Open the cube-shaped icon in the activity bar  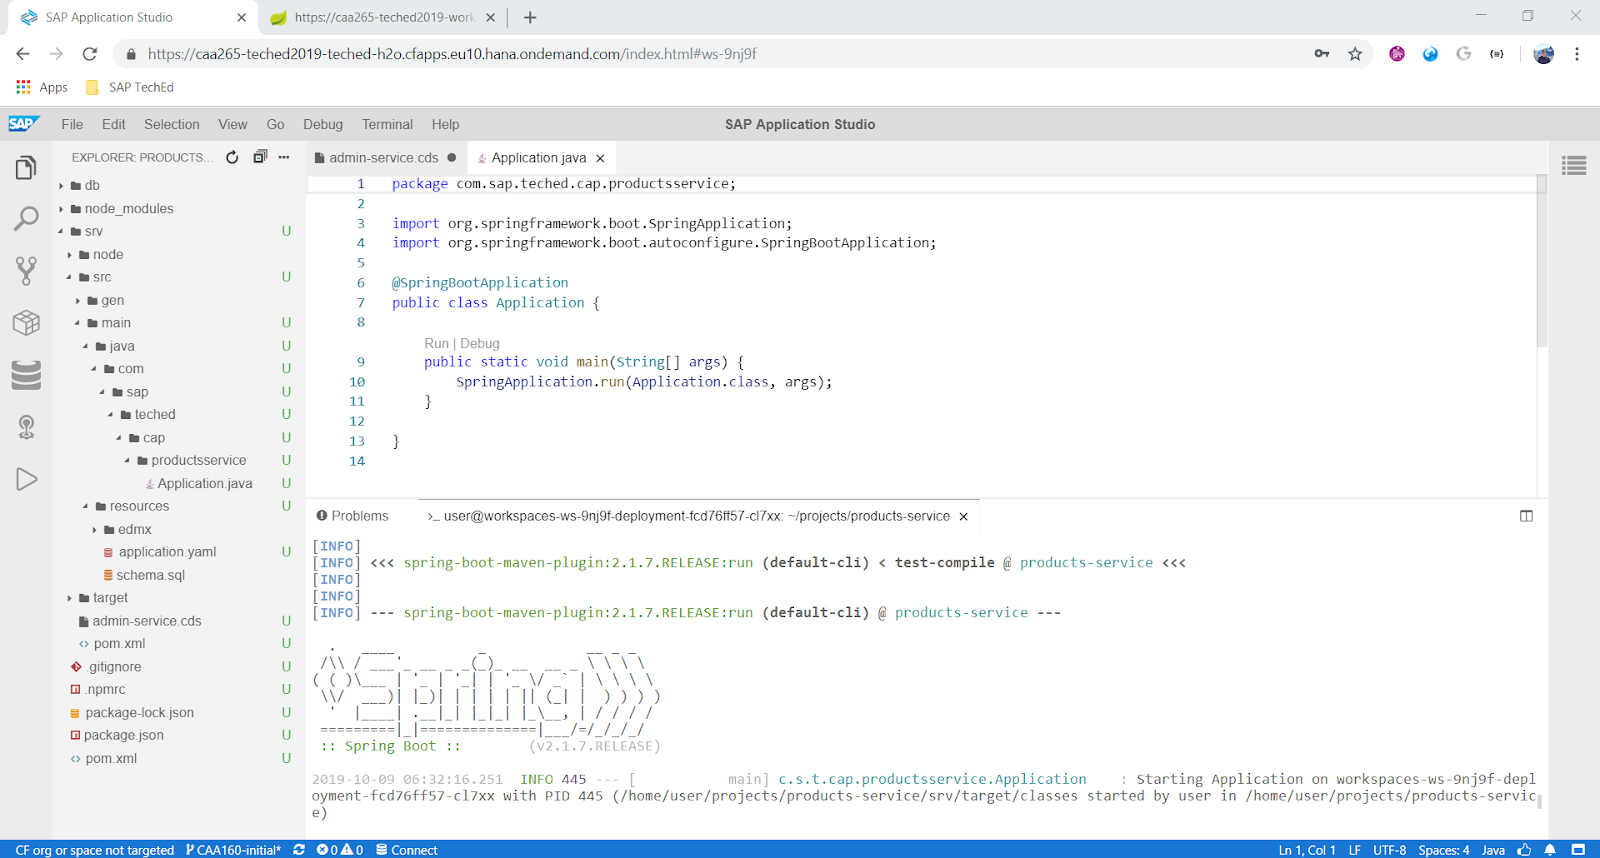click(x=26, y=322)
